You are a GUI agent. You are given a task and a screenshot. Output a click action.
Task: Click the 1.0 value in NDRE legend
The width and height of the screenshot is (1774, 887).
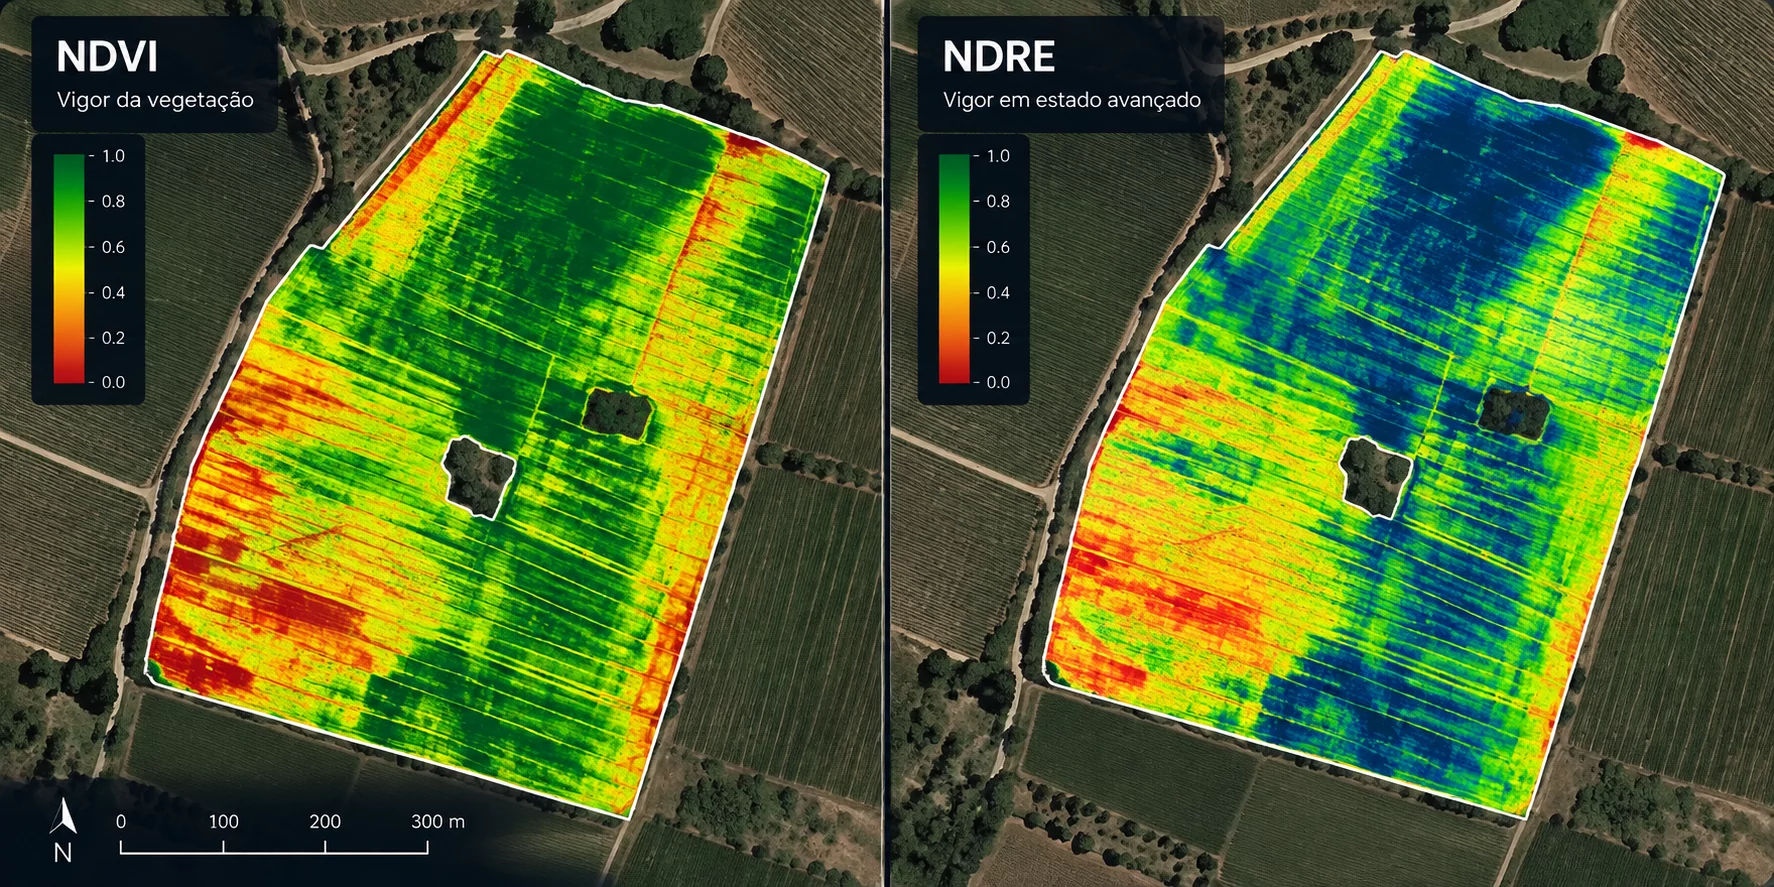[x=998, y=156]
